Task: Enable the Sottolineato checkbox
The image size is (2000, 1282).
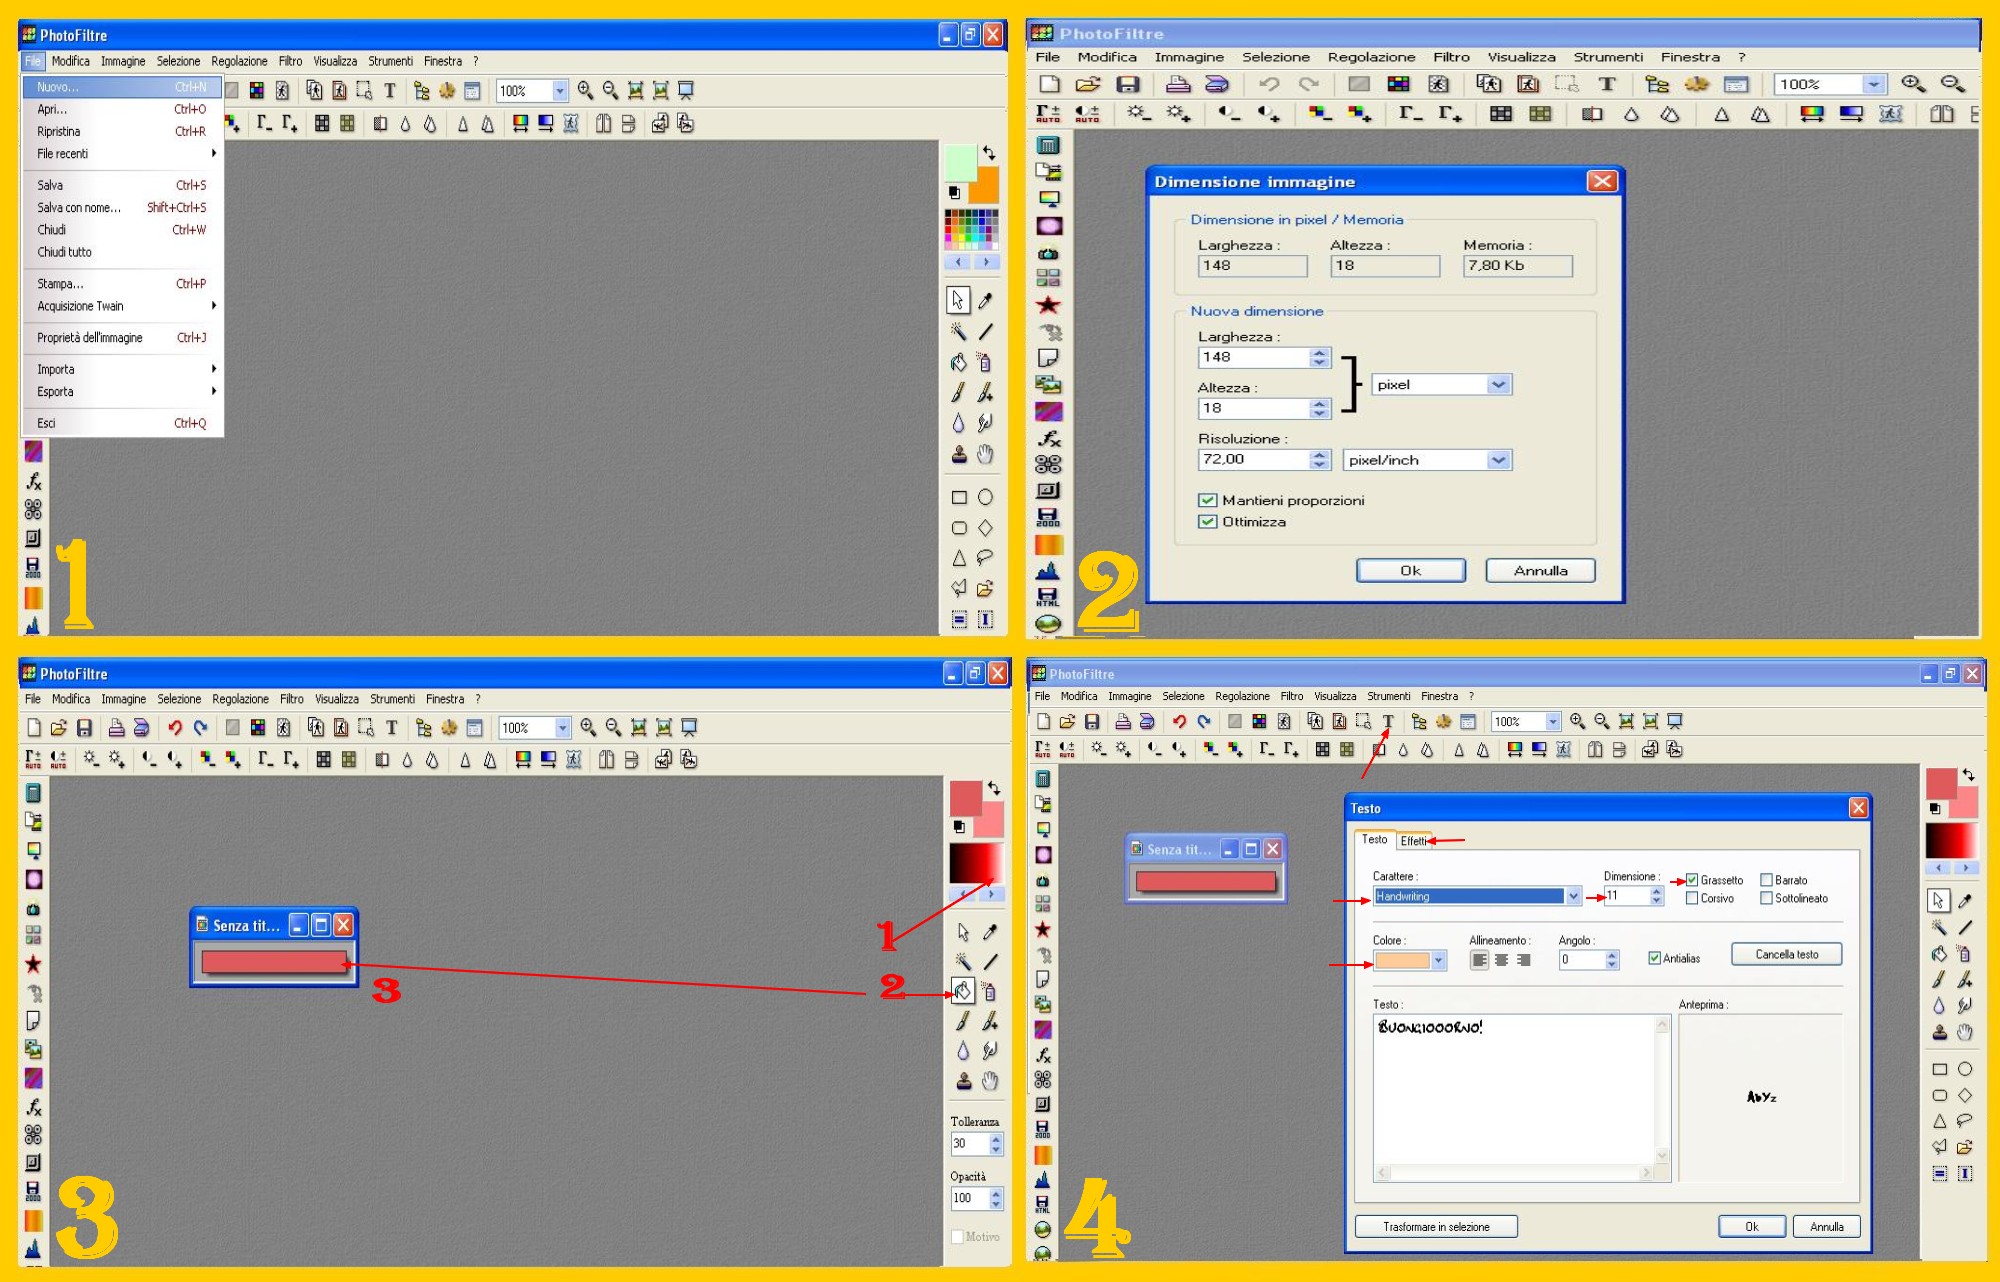Action: click(1767, 898)
